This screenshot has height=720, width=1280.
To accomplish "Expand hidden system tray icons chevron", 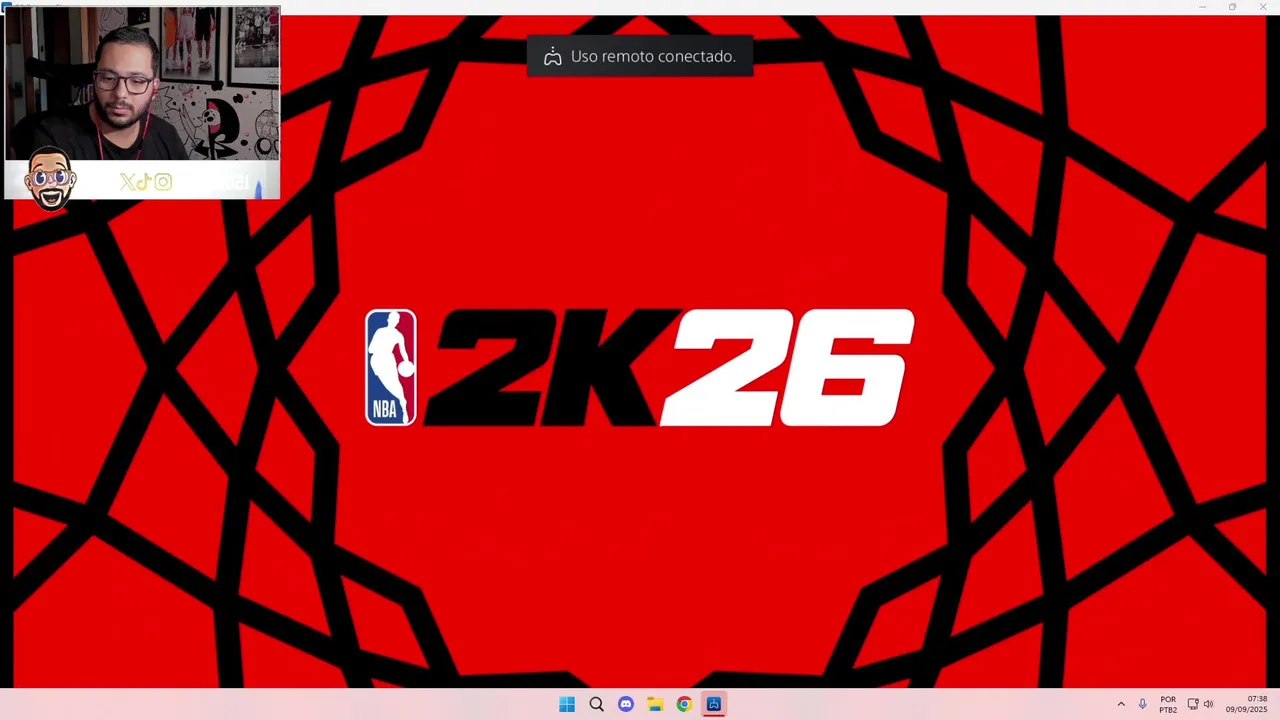I will (x=1121, y=704).
